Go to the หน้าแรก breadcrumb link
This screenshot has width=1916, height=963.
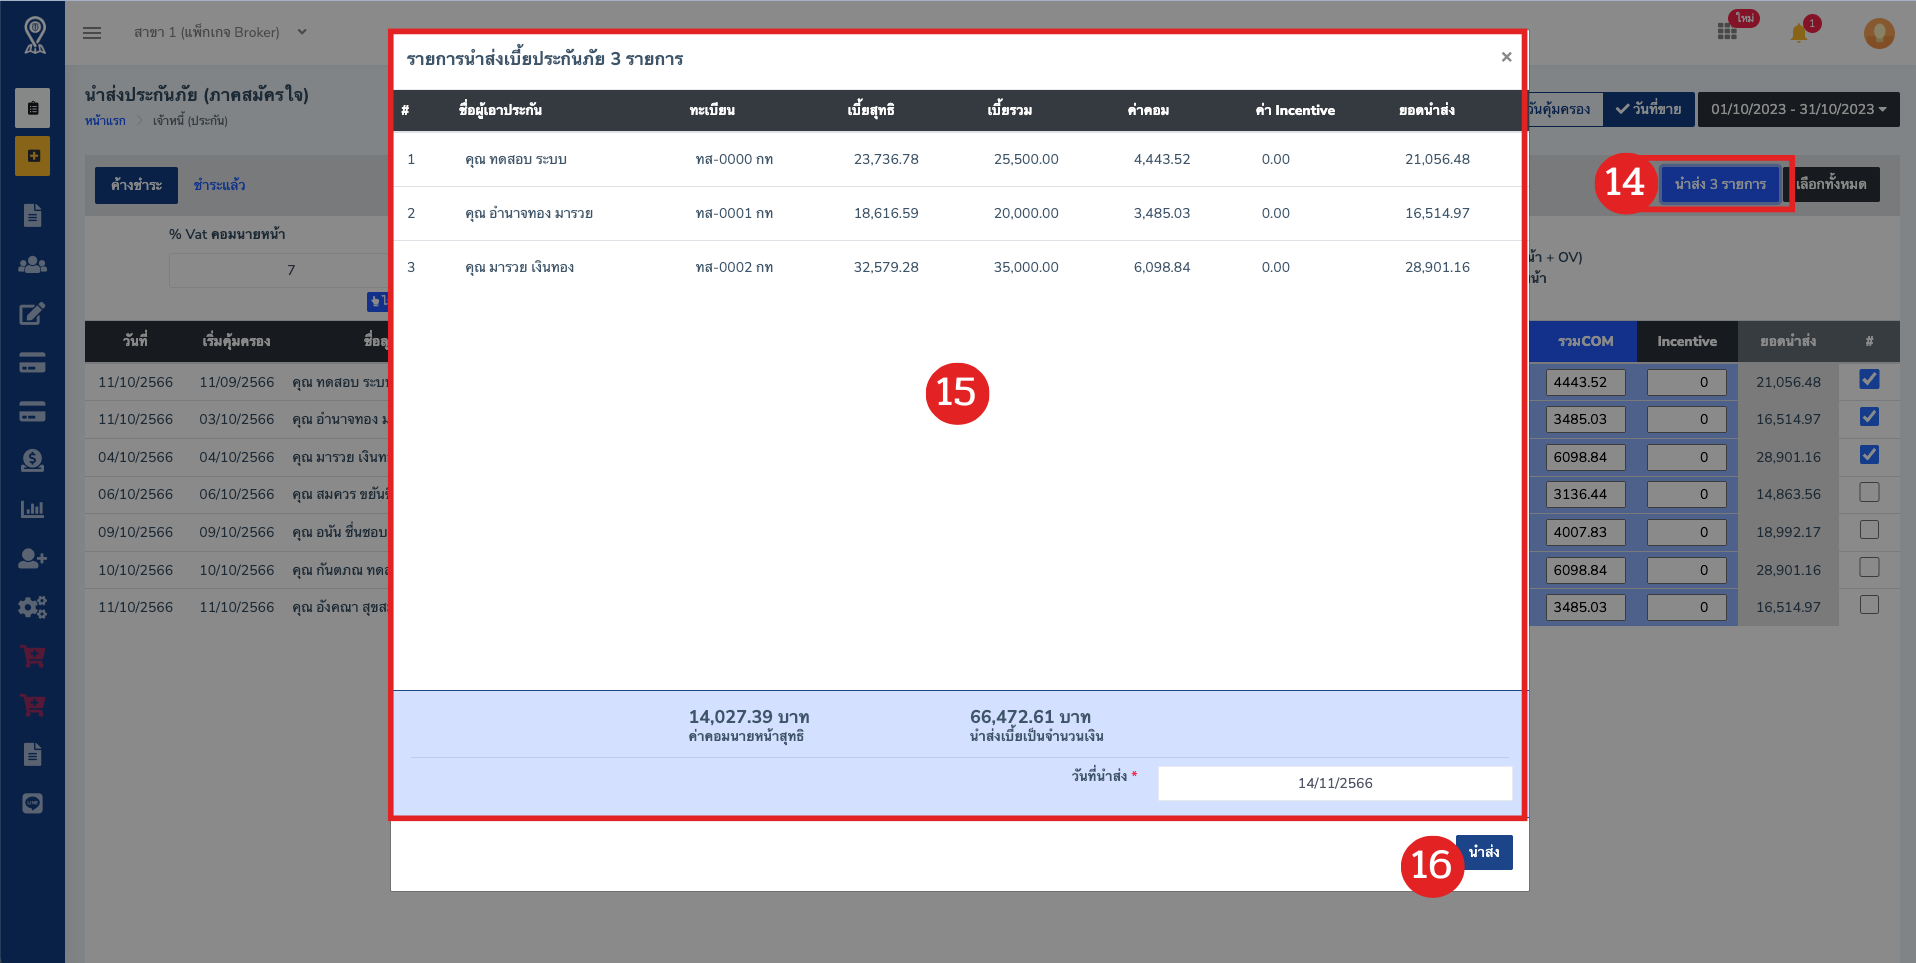[x=105, y=121]
